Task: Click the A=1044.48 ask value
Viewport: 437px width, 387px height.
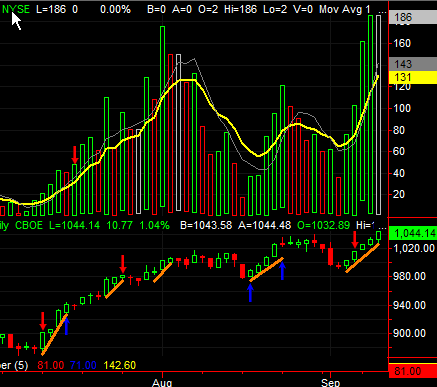Action: (x=264, y=225)
